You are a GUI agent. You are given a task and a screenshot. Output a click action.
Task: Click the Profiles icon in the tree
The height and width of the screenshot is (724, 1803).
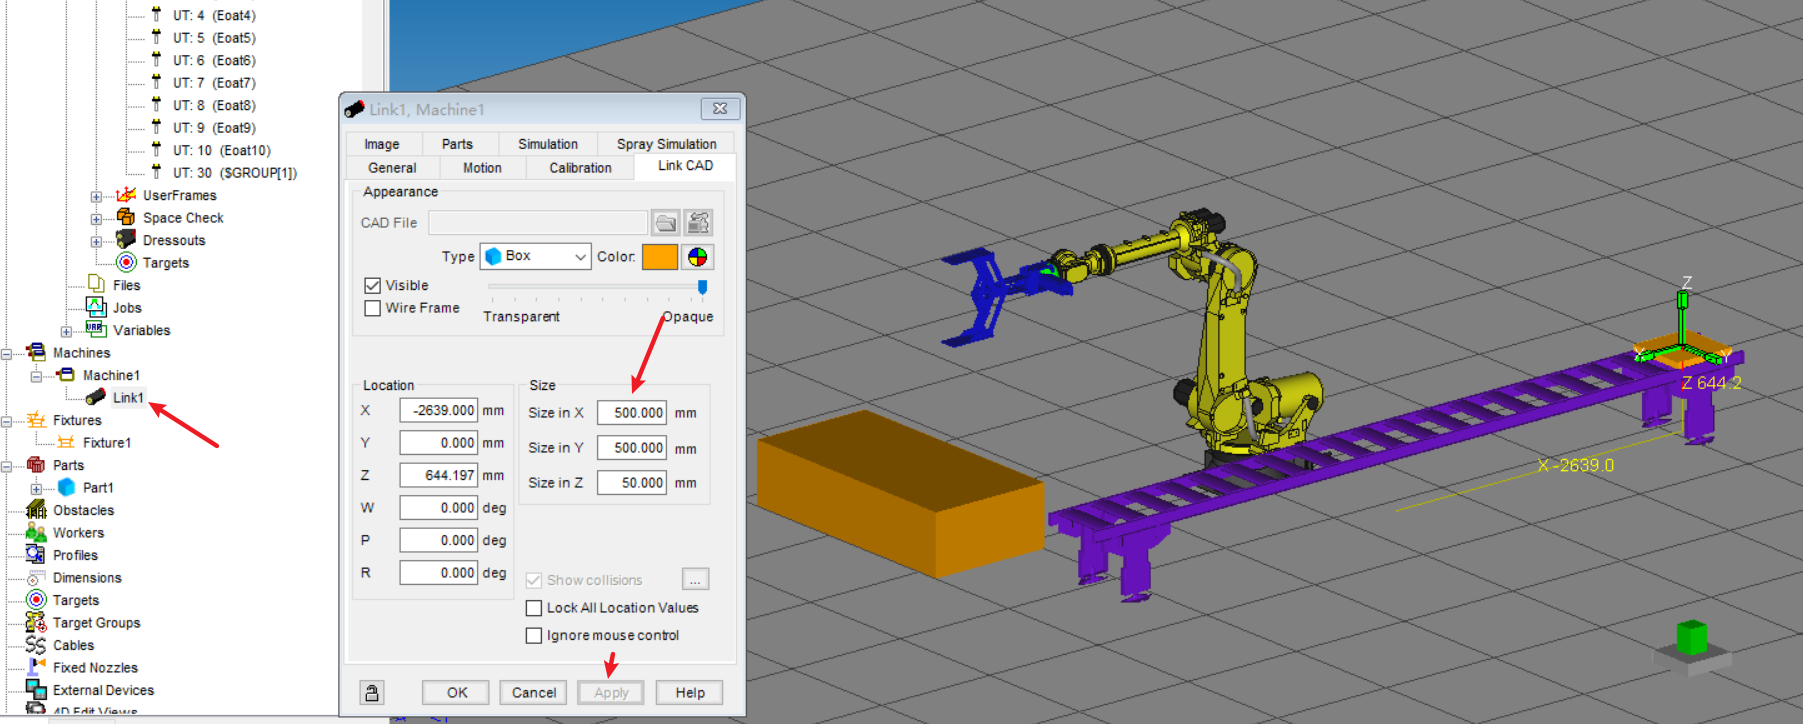(x=36, y=555)
